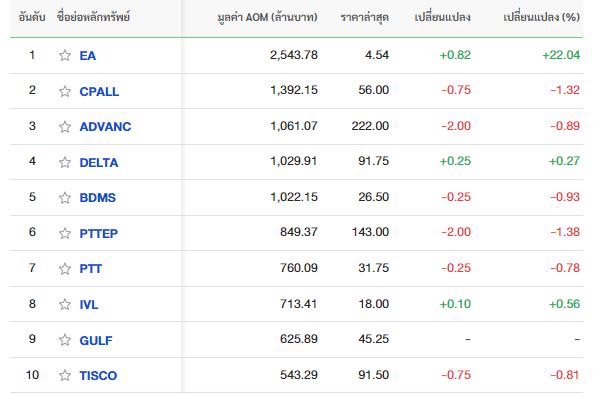Sort by เปลี่ยนแปลง (%) column header
This screenshot has height=394, width=603.
click(x=541, y=17)
